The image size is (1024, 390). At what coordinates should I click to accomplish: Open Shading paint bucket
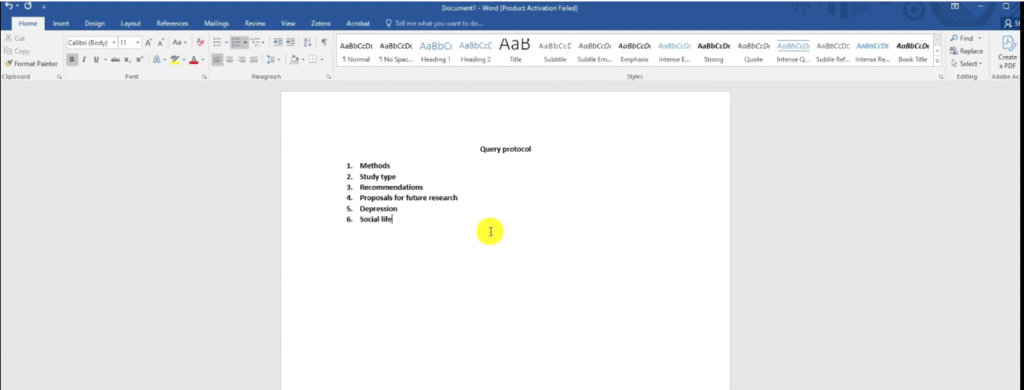(x=294, y=59)
